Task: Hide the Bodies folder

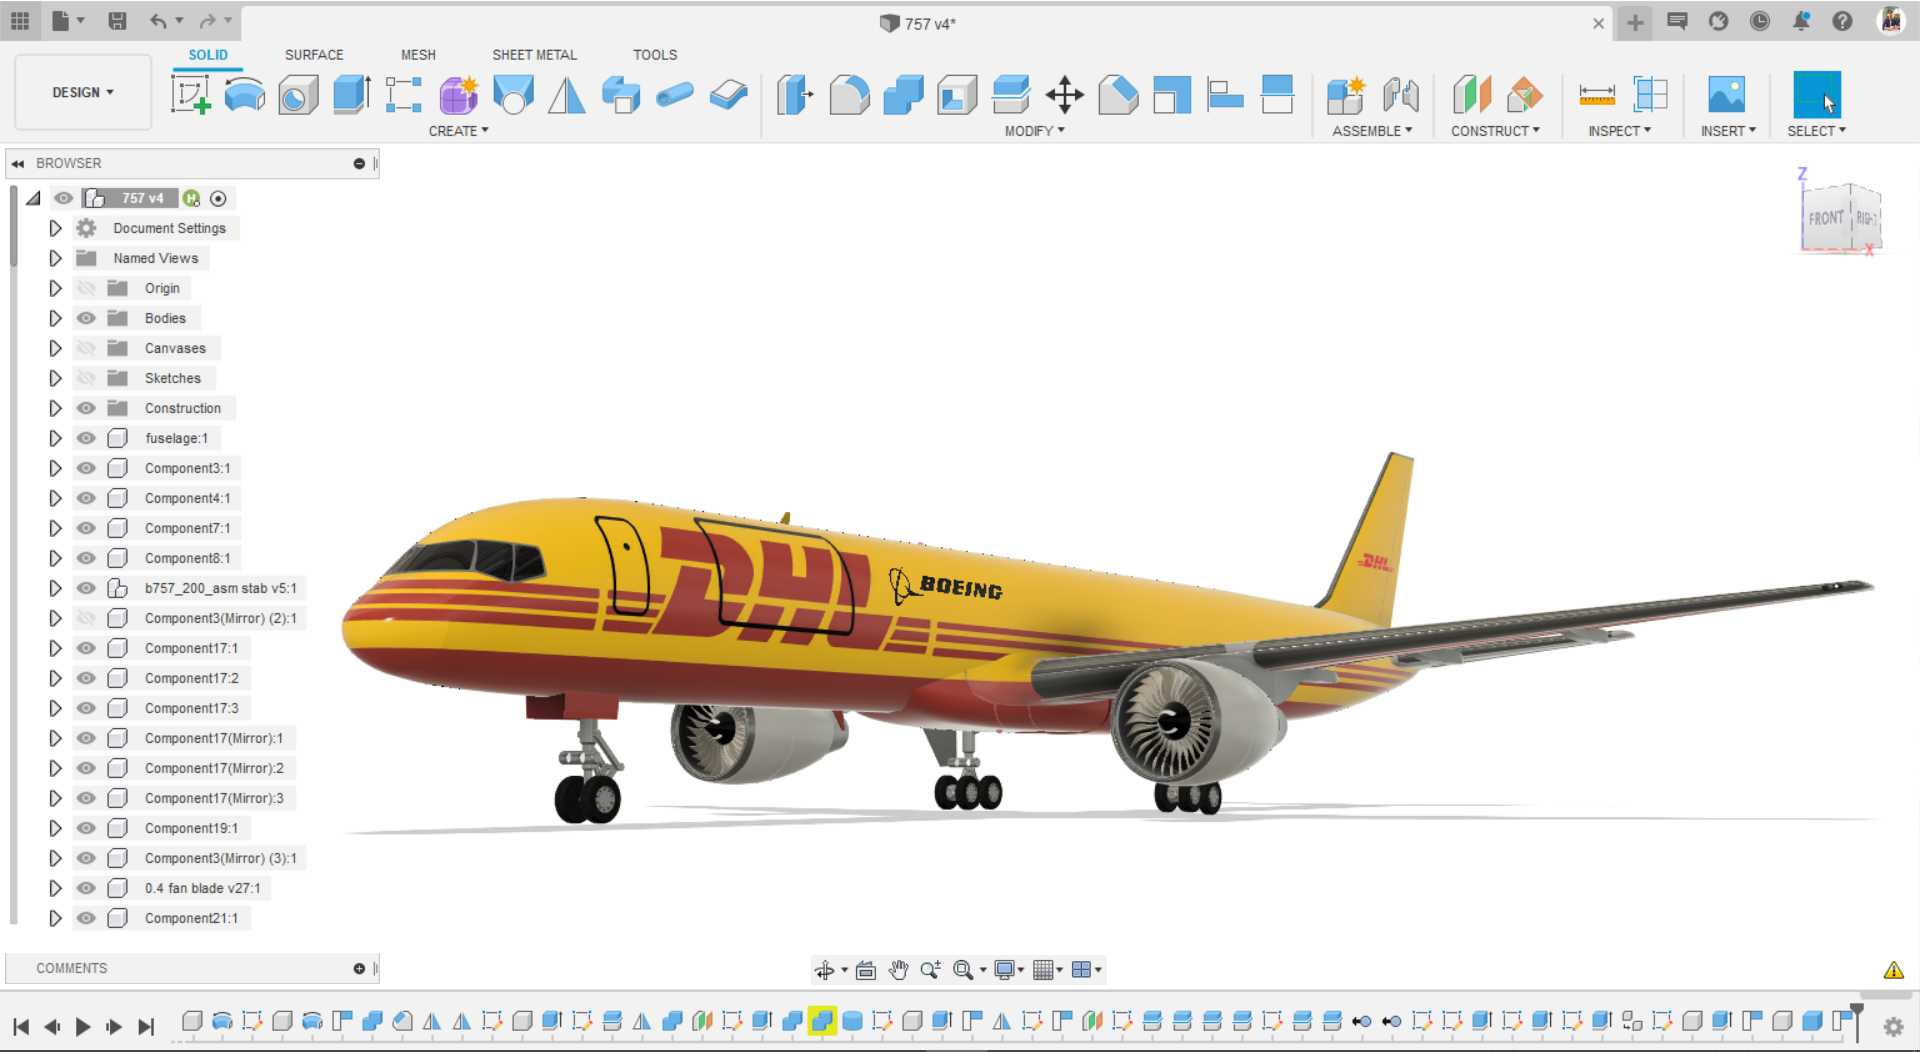Action: pos(87,318)
